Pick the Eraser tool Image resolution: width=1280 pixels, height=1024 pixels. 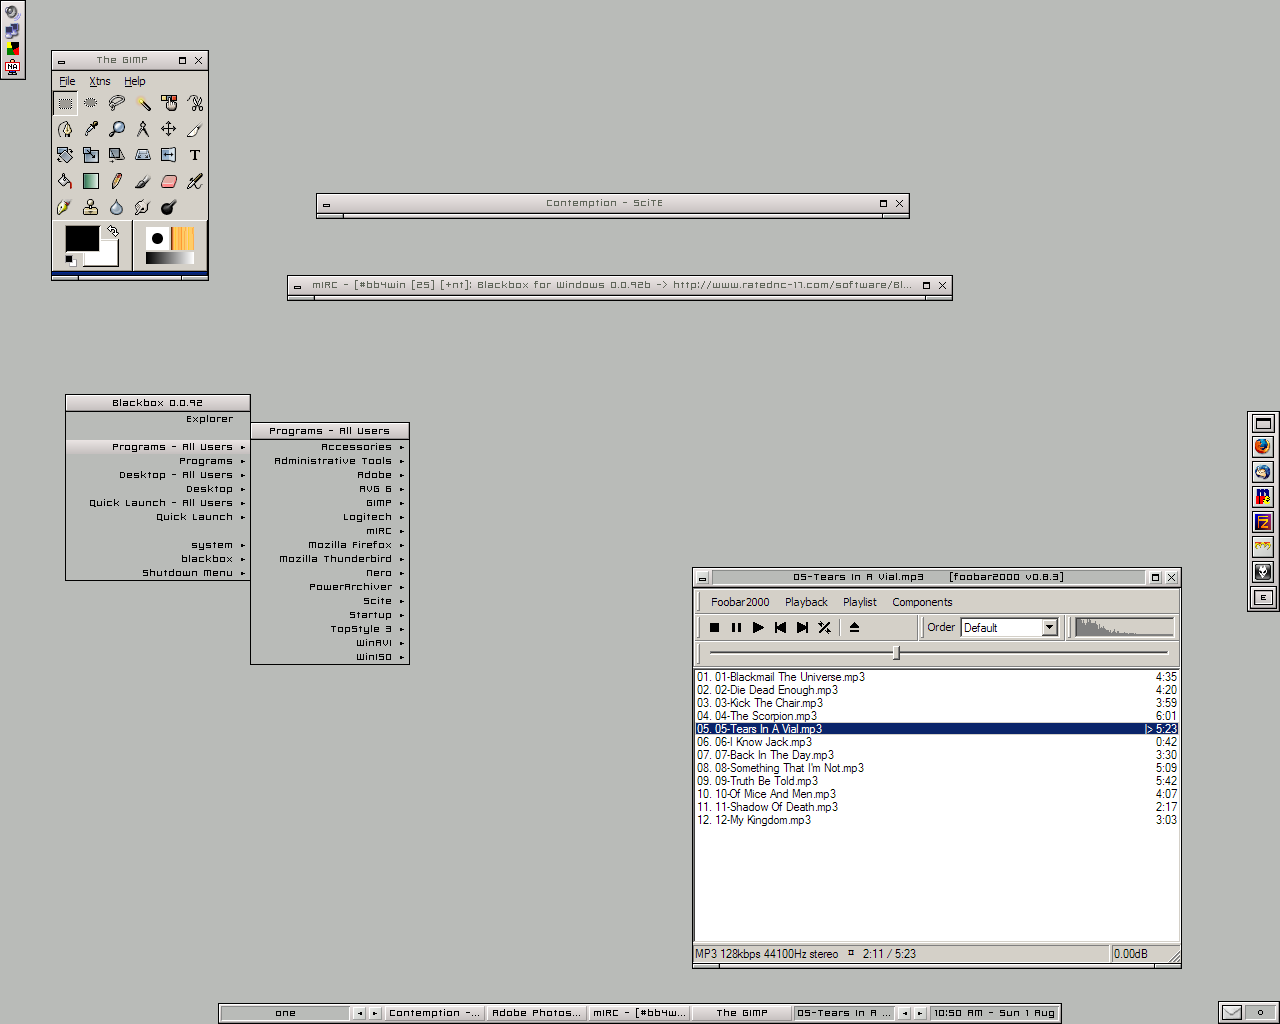click(169, 181)
